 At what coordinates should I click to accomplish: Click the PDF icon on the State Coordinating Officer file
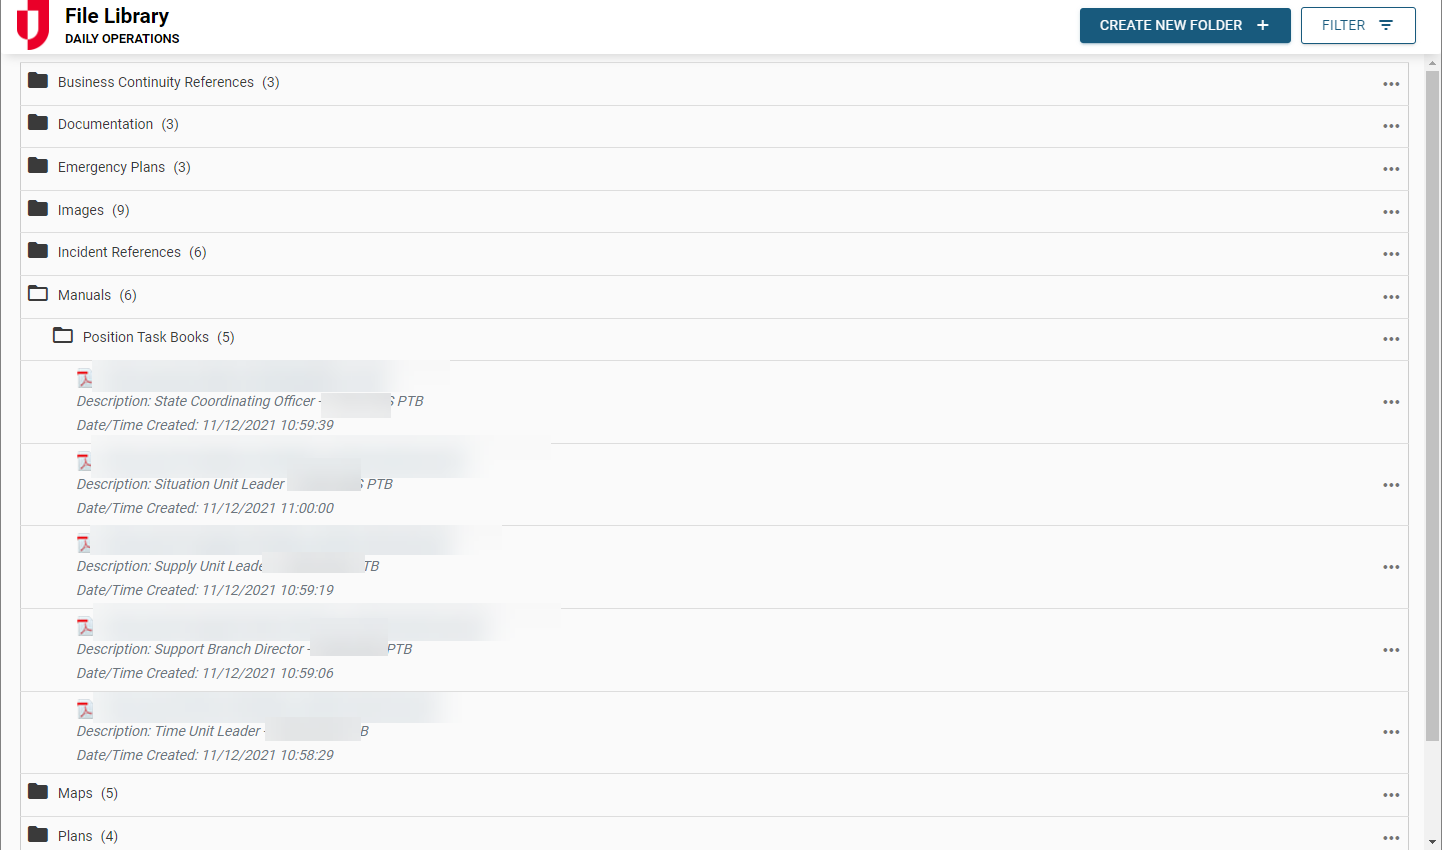(x=86, y=378)
